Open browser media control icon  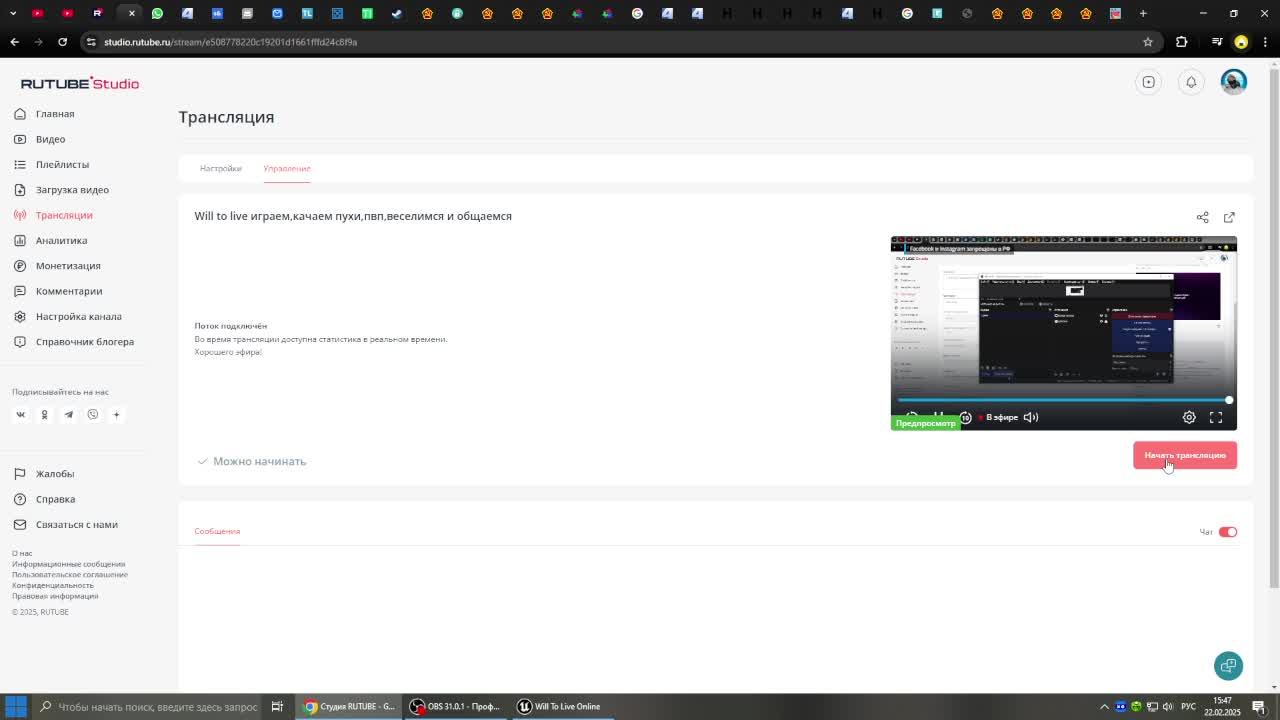click(x=1216, y=42)
